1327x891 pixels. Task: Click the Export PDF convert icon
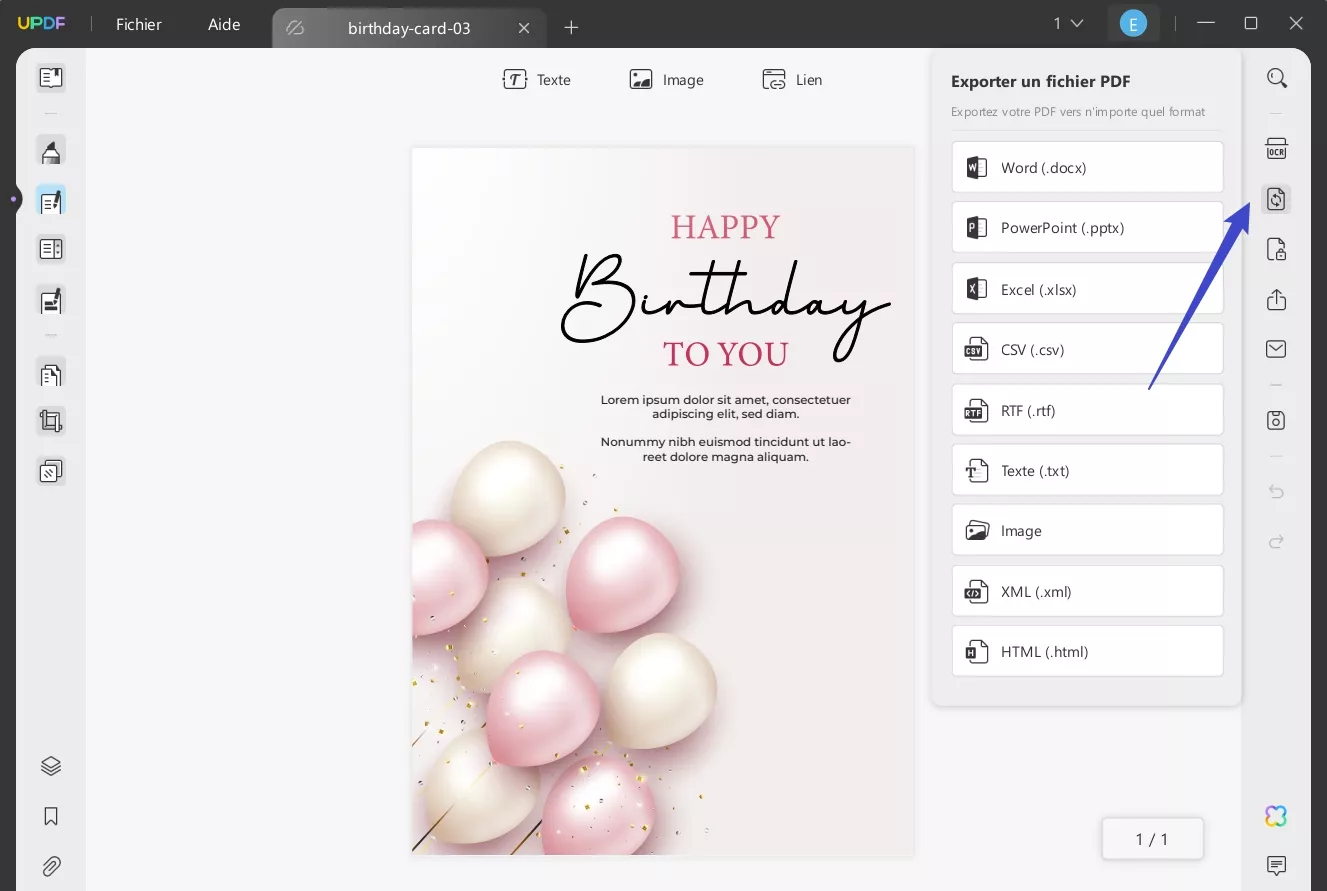click(x=1276, y=199)
